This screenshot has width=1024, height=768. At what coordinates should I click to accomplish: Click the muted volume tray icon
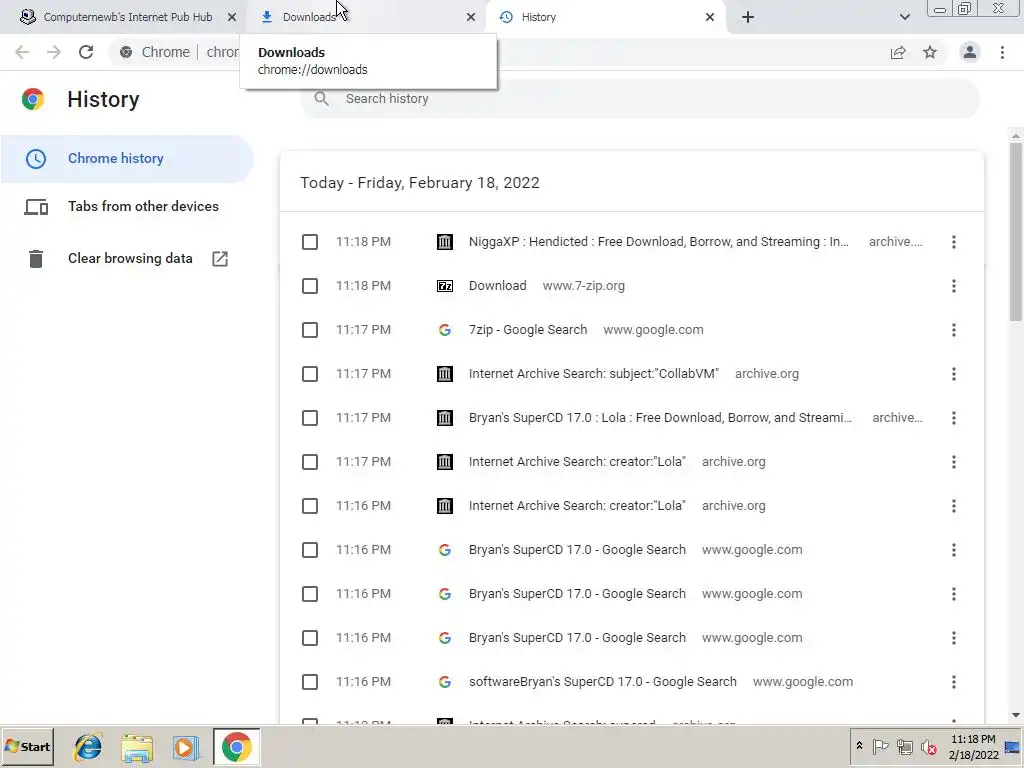click(928, 746)
